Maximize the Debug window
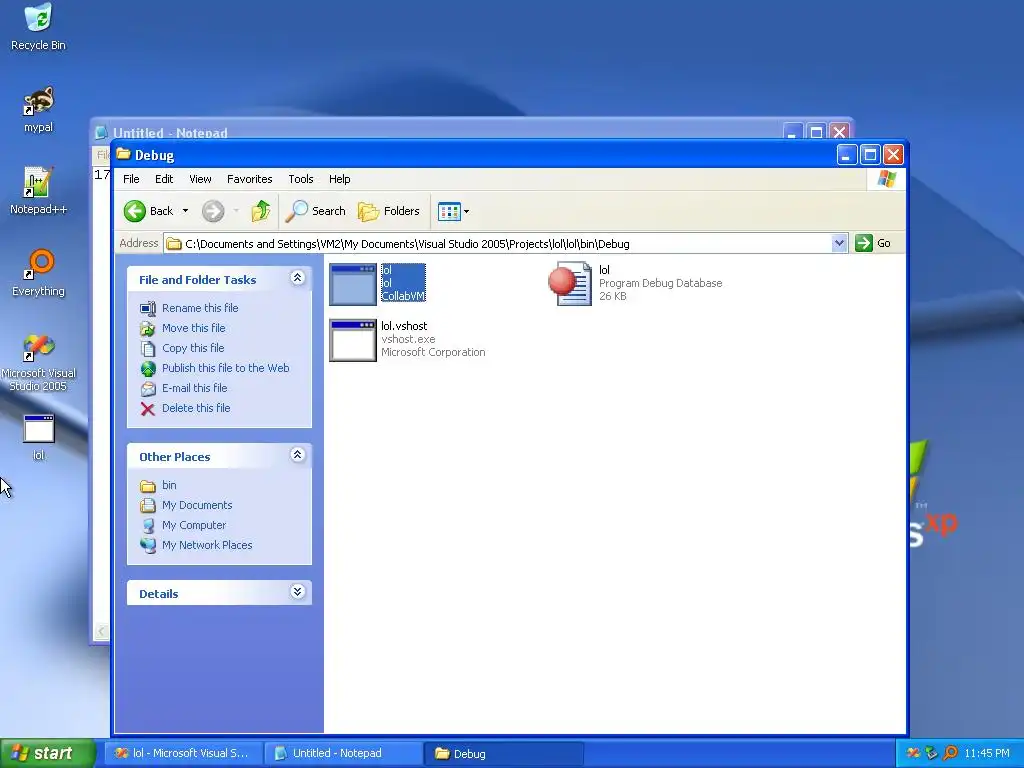This screenshot has width=1024, height=768. tap(870, 155)
